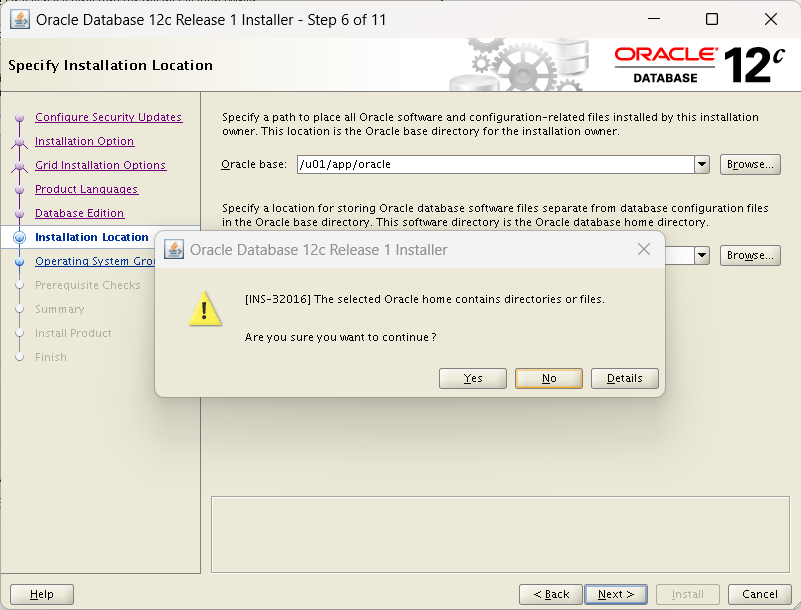The width and height of the screenshot is (801, 610).
Task: Open Details for the INS-32016 warning
Action: click(624, 378)
